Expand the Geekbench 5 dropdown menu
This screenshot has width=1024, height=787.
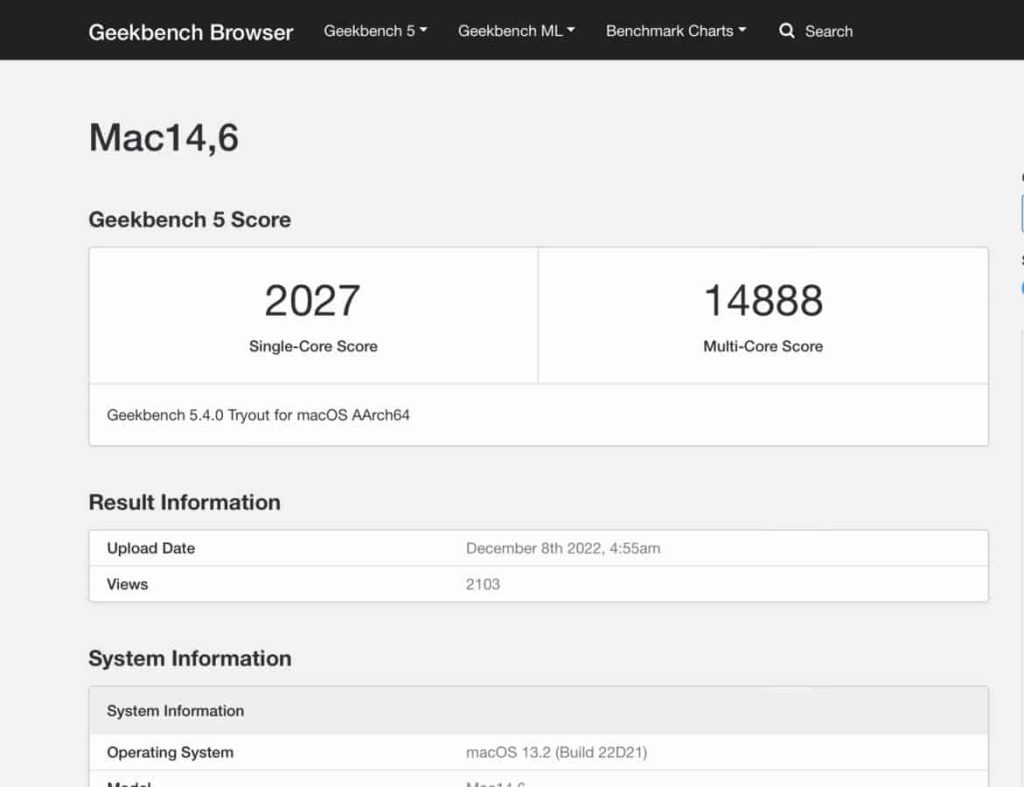[376, 31]
